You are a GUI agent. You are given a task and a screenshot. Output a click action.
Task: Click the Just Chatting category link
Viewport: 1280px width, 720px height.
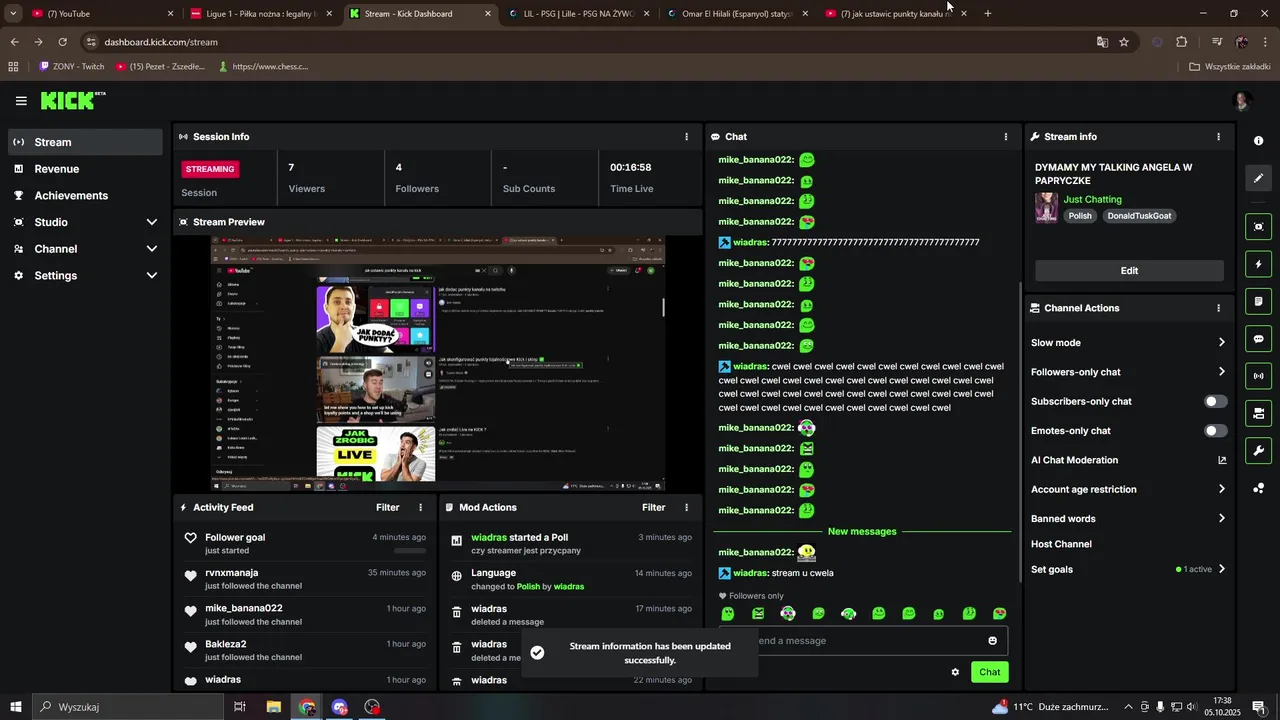click(x=1092, y=200)
